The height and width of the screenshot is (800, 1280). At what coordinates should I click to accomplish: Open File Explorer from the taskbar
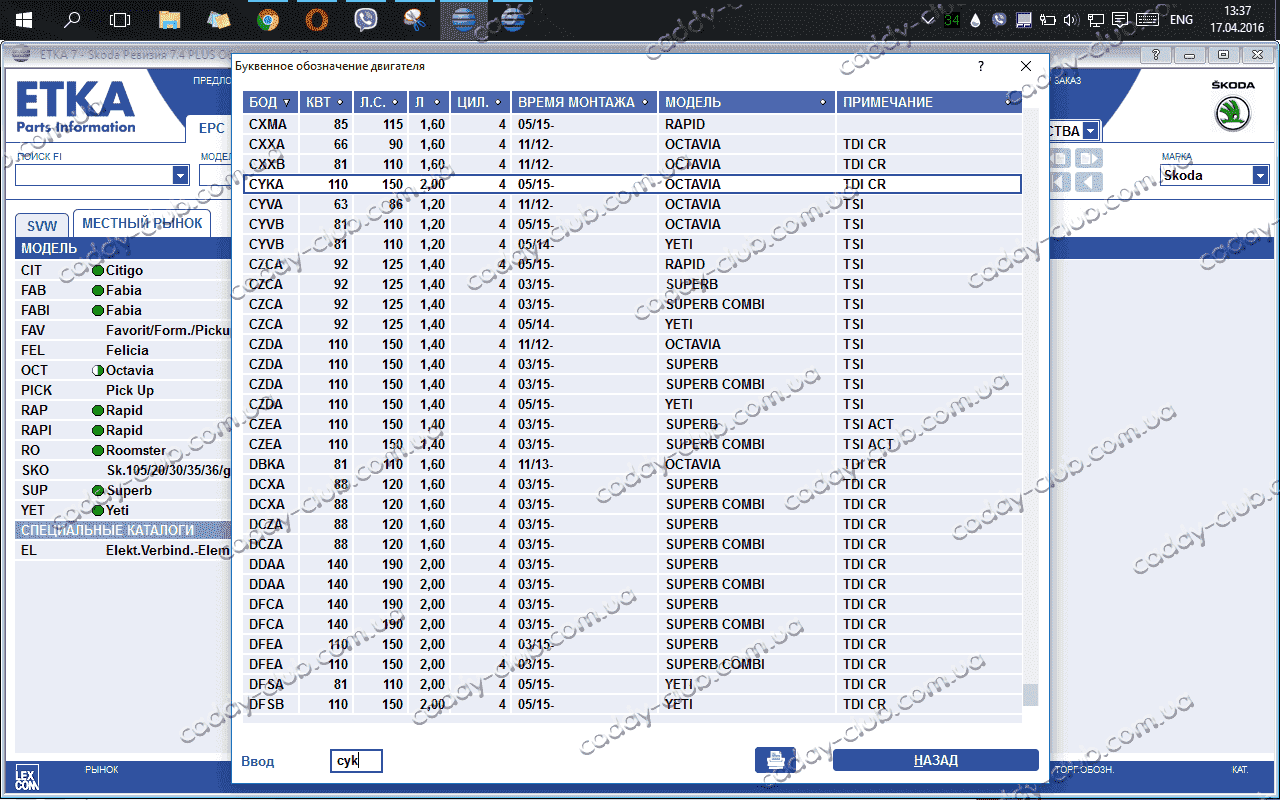(x=170, y=19)
